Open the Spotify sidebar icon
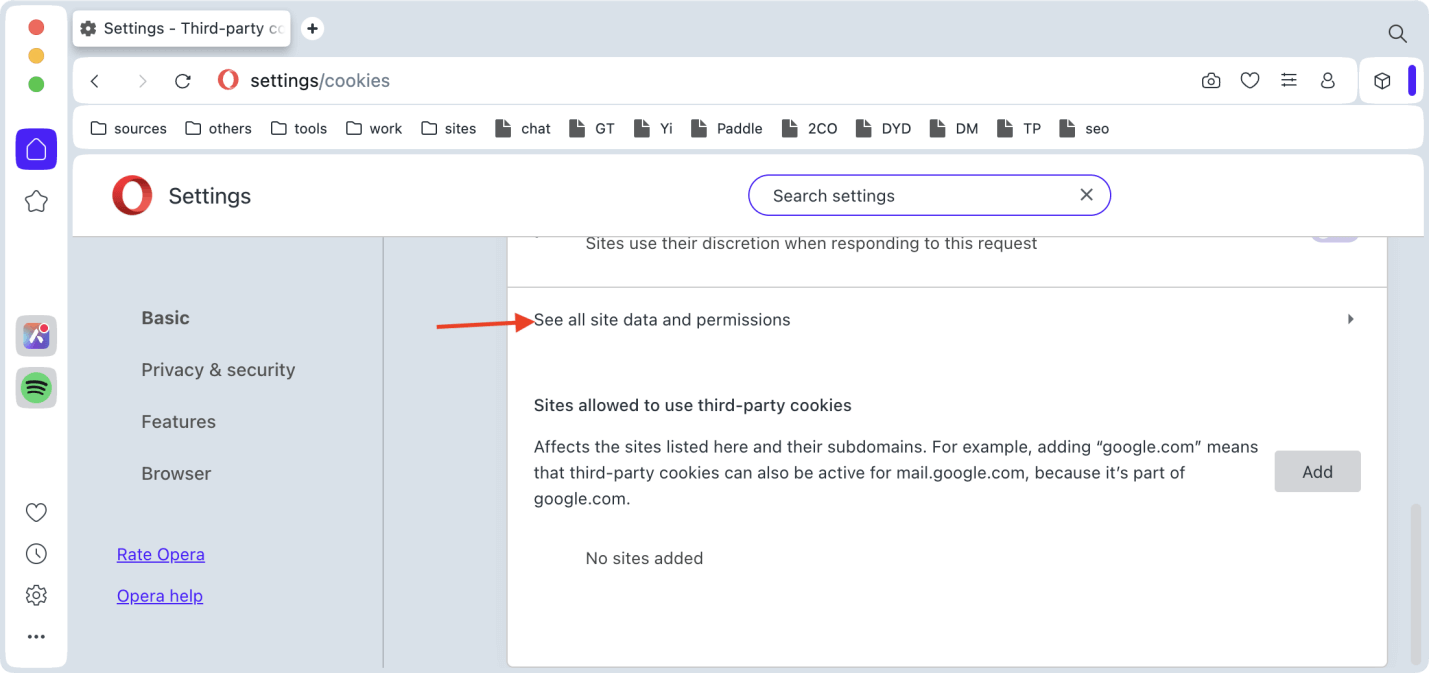1429x673 pixels. tap(36, 388)
